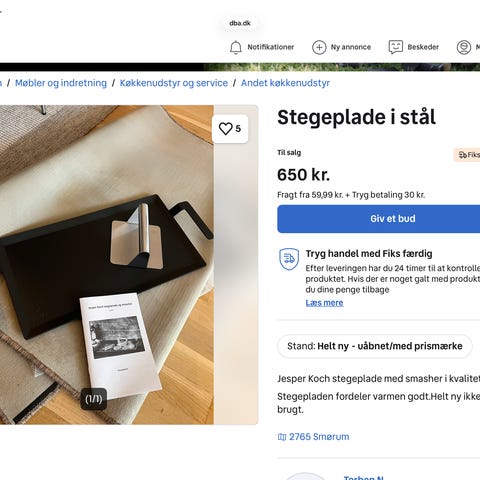Open the stegeplade product photo
This screenshot has width=480, height=480.
tap(107, 265)
